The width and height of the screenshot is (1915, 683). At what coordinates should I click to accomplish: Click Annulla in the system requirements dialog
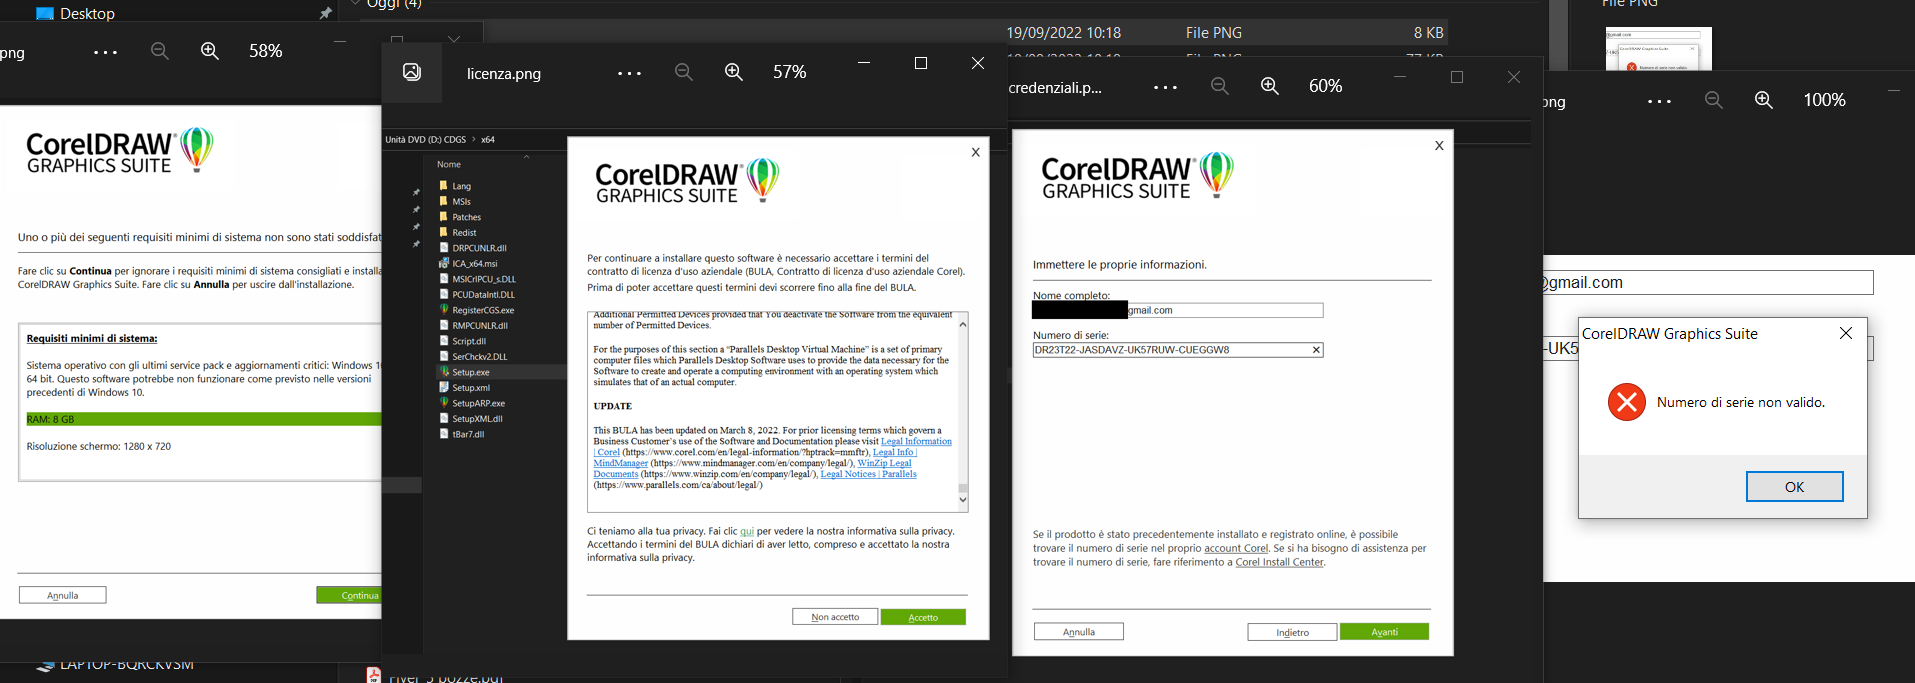click(x=63, y=595)
